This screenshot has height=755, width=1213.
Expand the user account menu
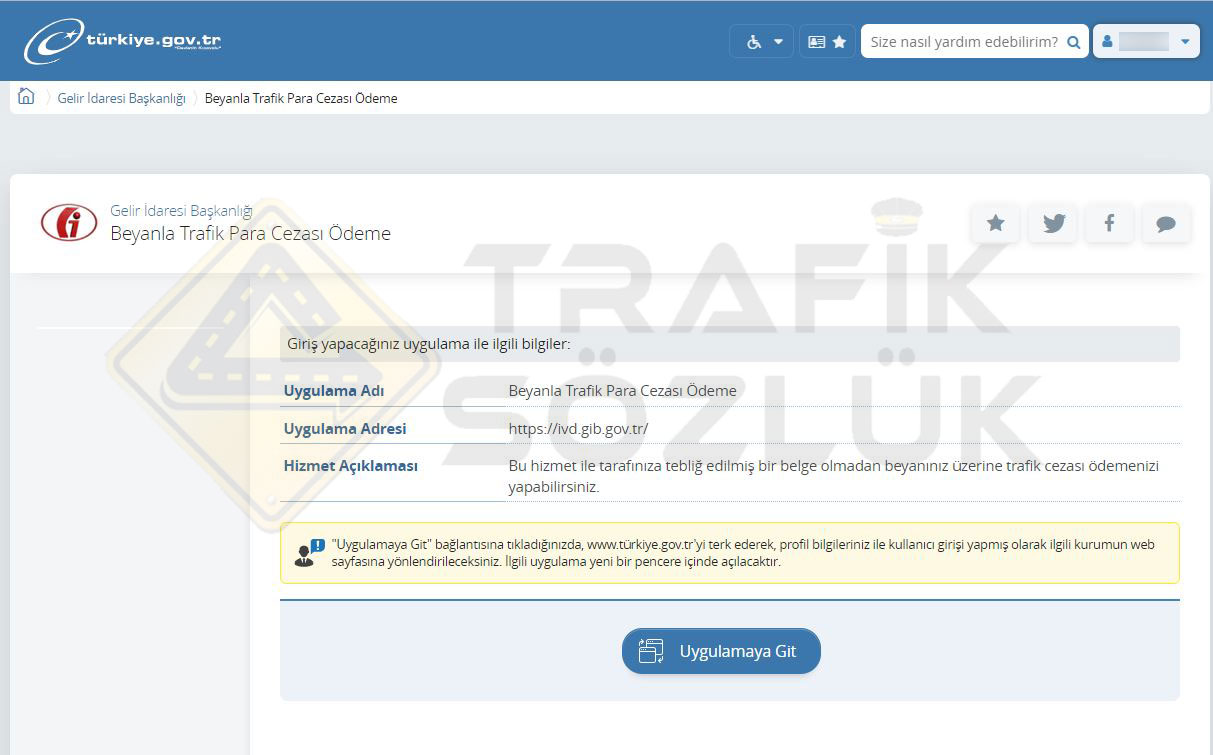pyautogui.click(x=1146, y=42)
